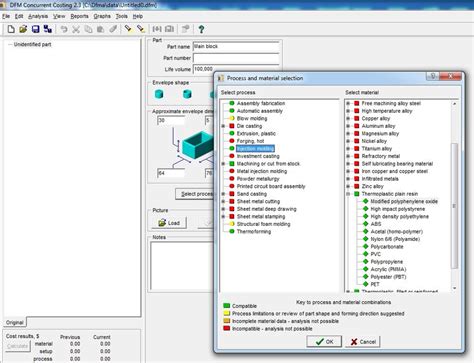Click the green icon beside Thermoforming
Screen dimensions: 474x363
[x=232, y=231]
